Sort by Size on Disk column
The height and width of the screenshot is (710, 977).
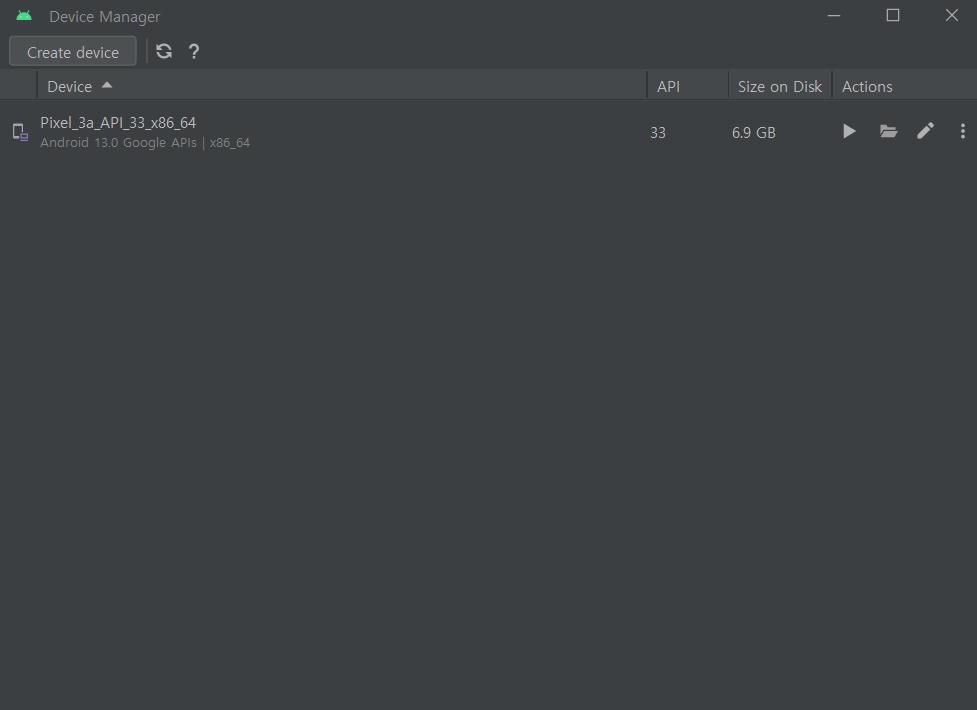[779, 87]
